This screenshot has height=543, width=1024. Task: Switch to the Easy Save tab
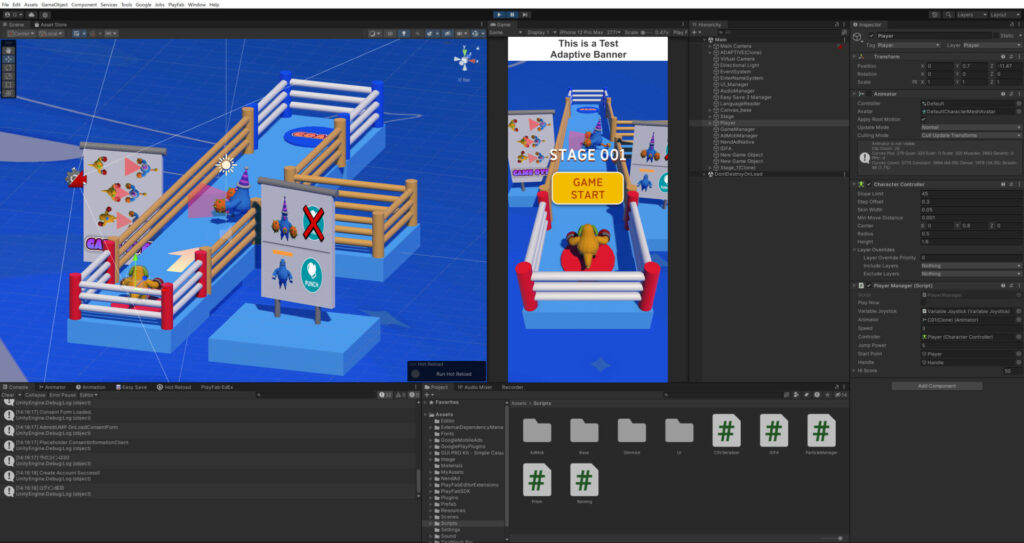[131, 387]
